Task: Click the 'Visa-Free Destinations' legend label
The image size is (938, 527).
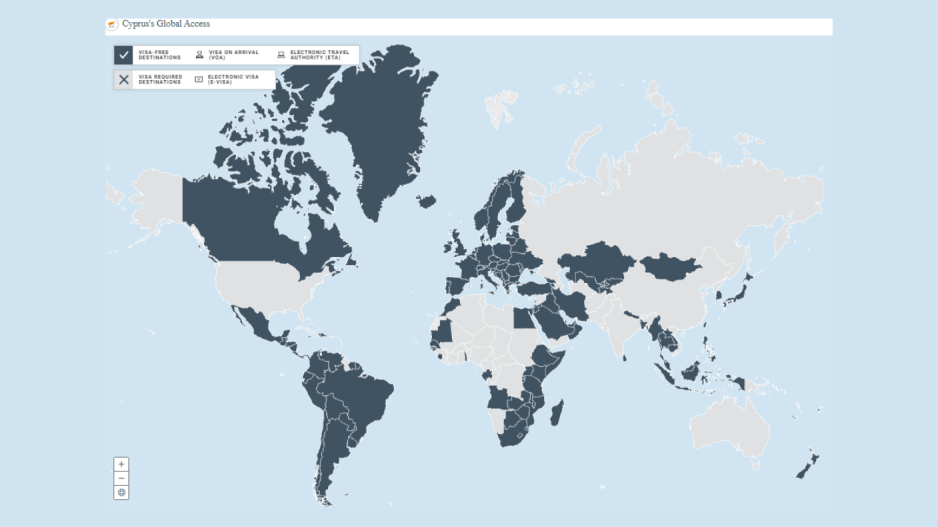Action: click(159, 55)
